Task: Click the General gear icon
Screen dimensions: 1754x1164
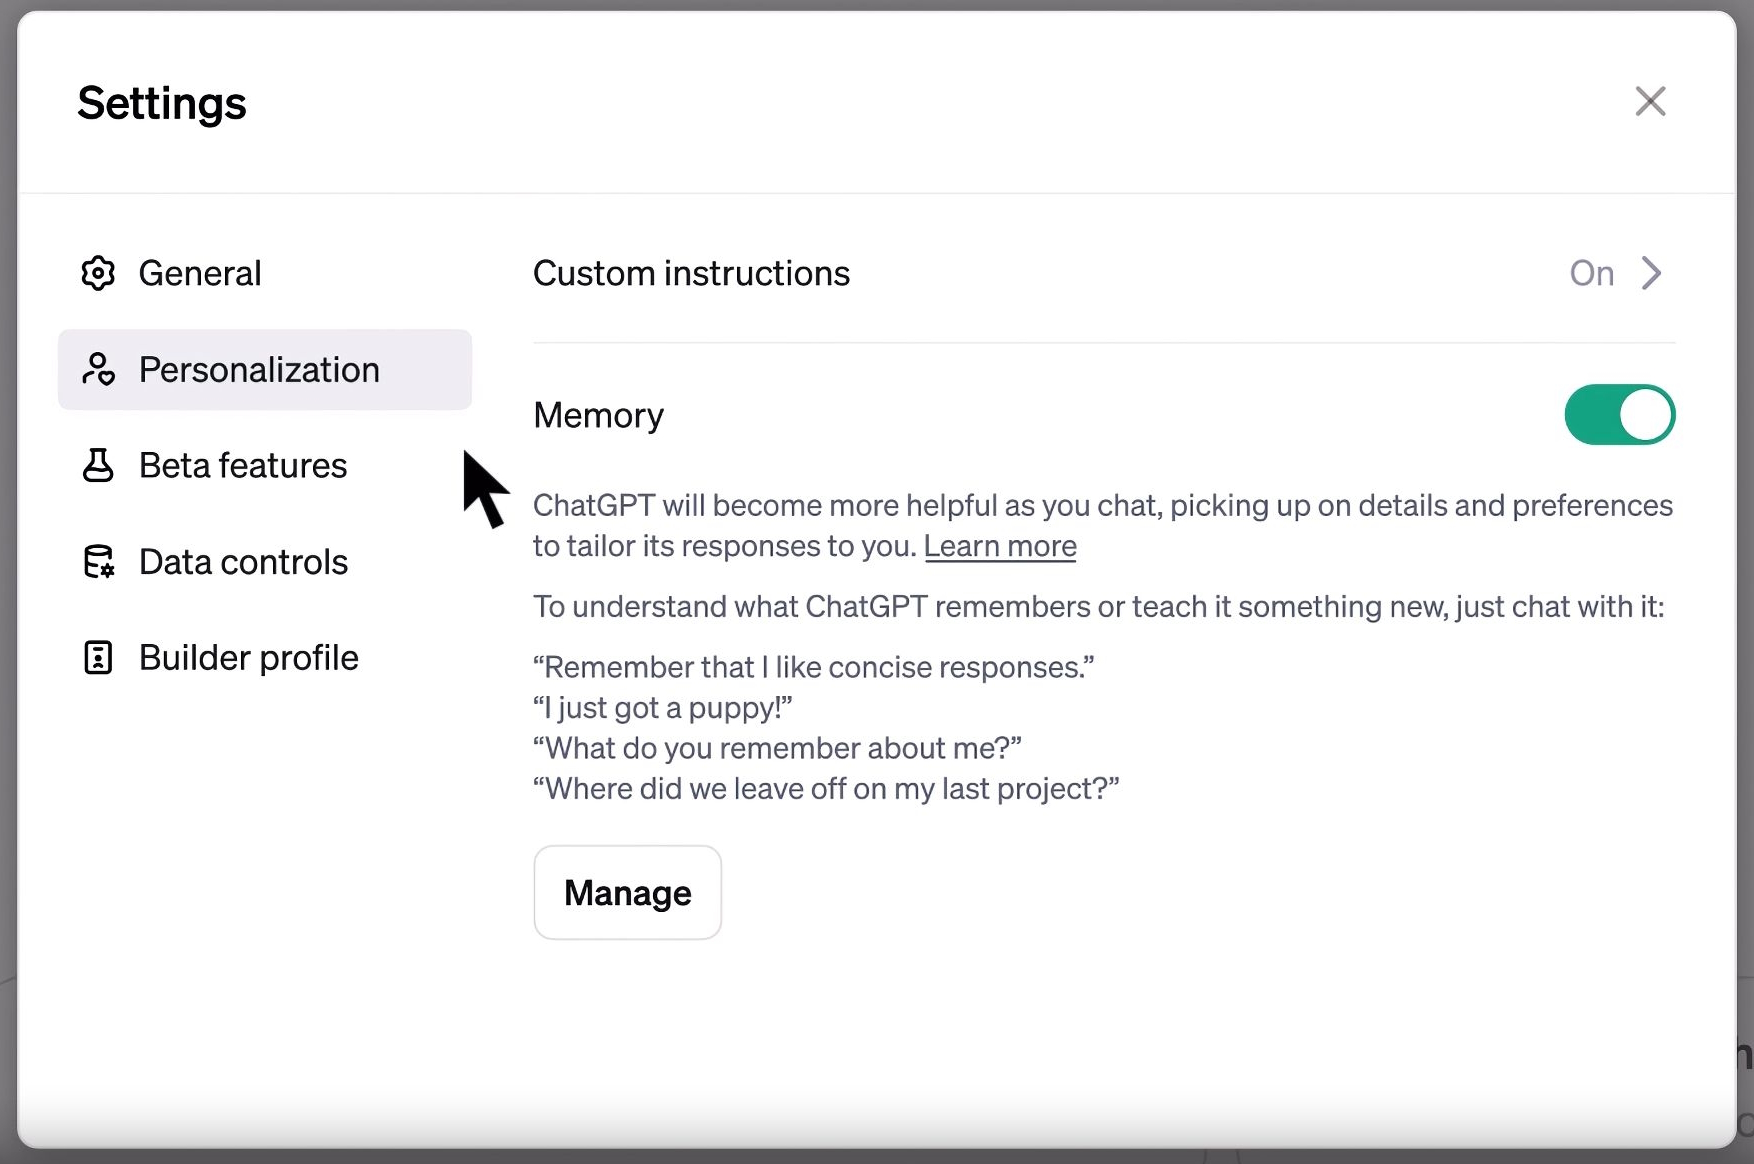Action: [98, 273]
